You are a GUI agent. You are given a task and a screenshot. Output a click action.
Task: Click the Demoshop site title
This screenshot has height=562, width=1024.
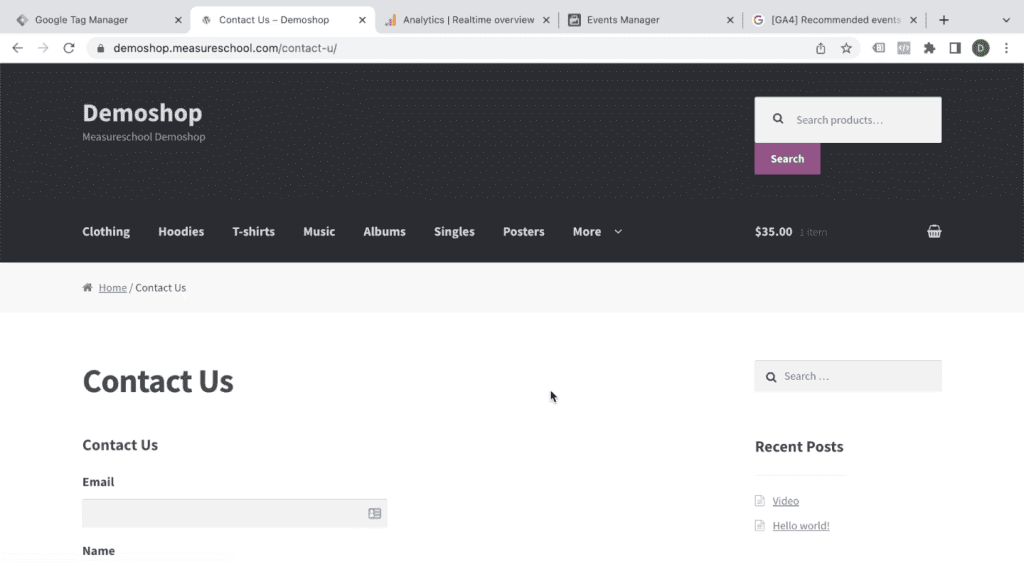pyautogui.click(x=142, y=113)
